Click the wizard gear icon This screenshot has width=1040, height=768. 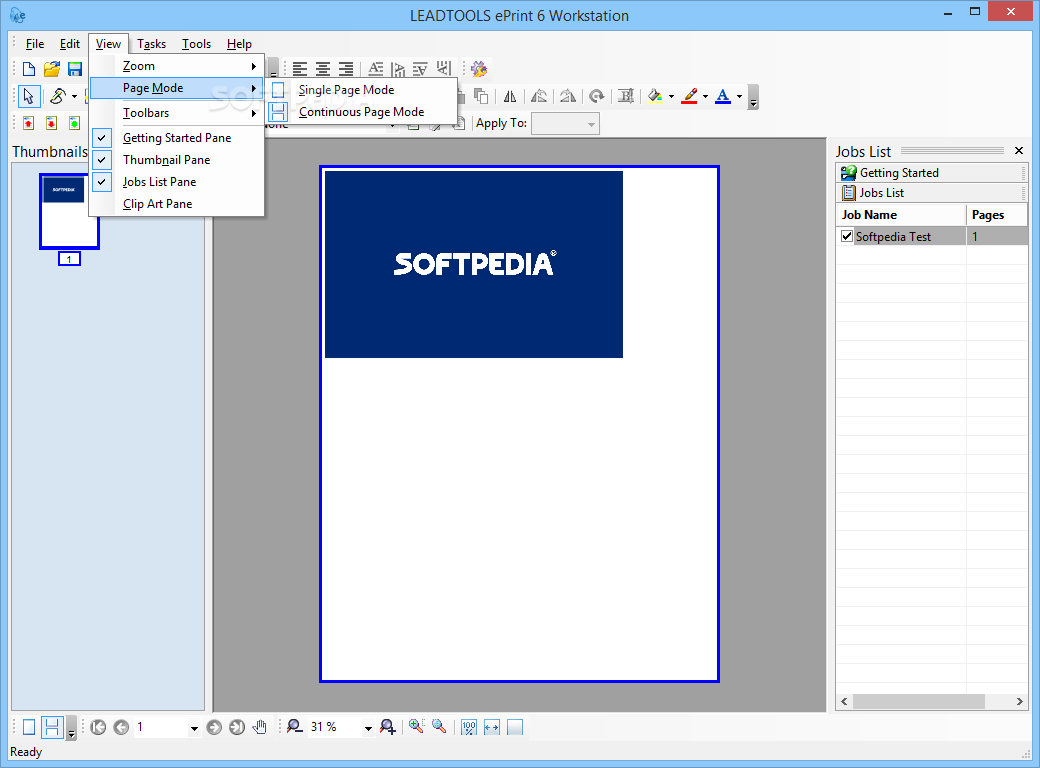coord(479,68)
